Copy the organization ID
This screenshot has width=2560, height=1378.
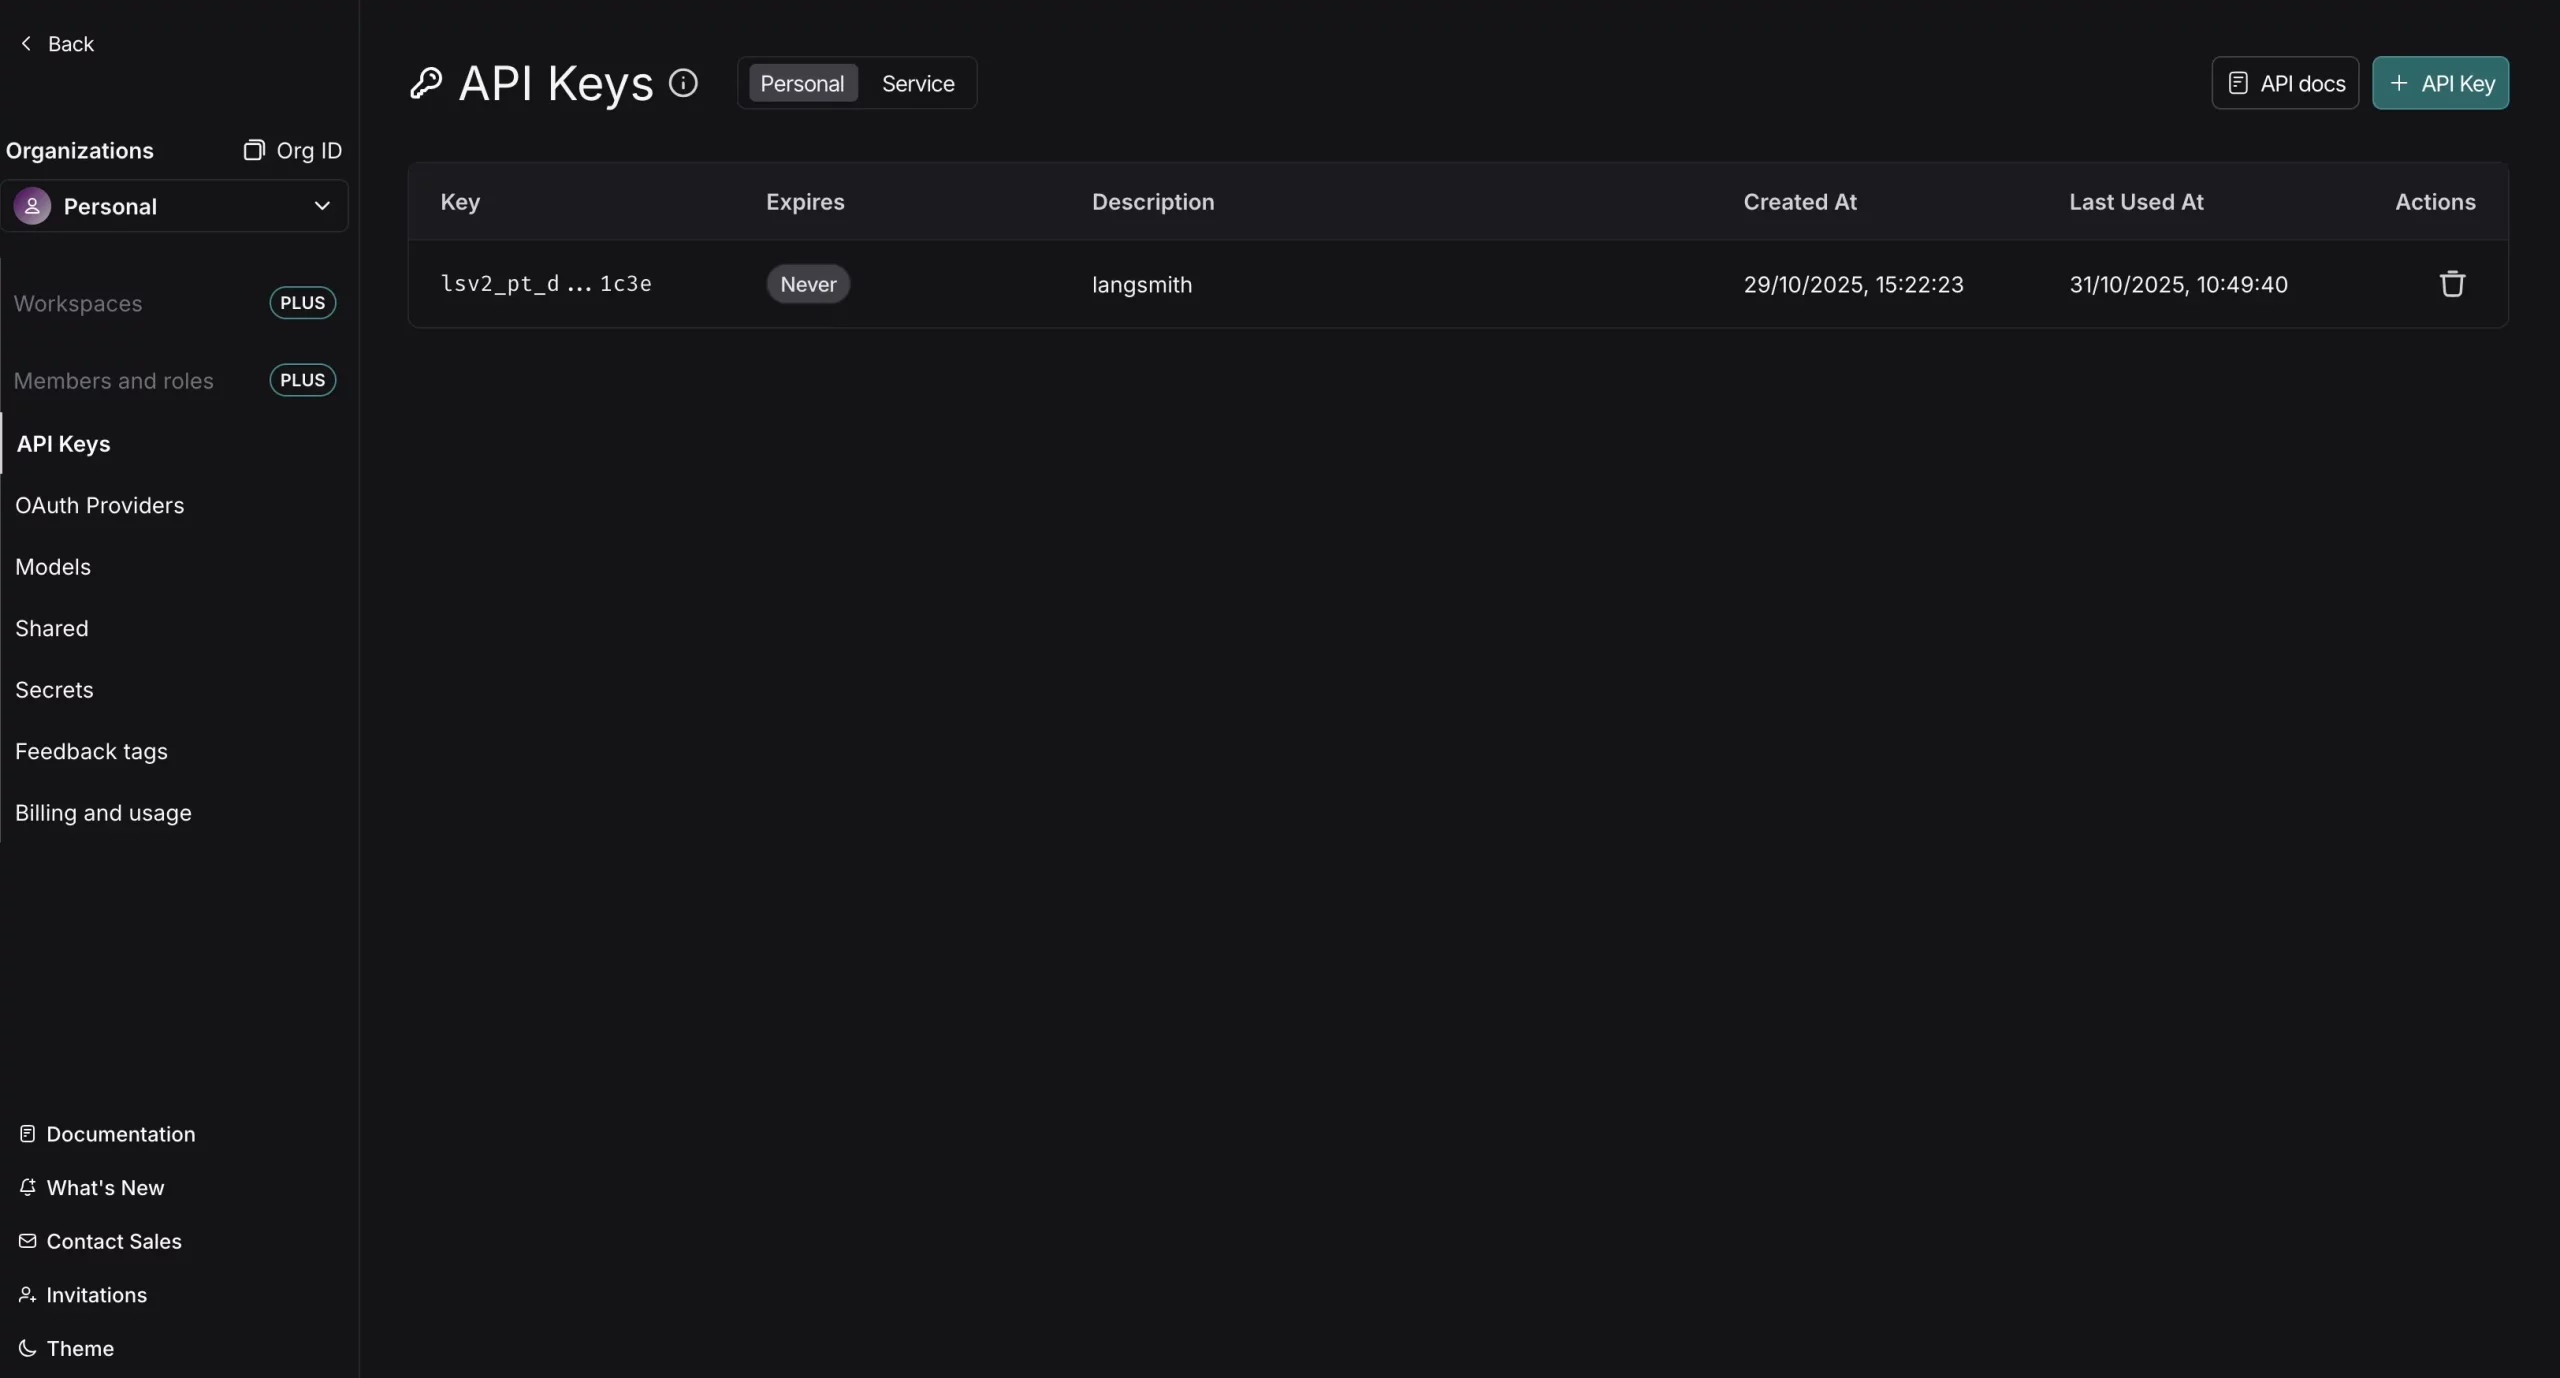pos(291,150)
